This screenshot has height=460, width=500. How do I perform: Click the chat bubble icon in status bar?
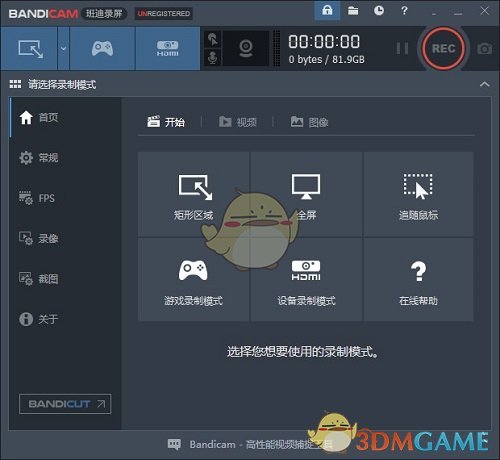coord(174,444)
